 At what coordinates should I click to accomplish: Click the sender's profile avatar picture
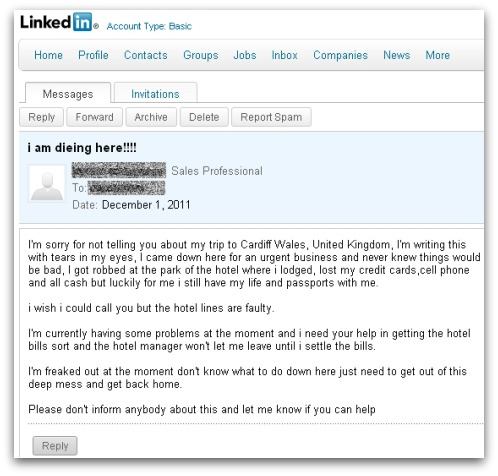tap(47, 184)
